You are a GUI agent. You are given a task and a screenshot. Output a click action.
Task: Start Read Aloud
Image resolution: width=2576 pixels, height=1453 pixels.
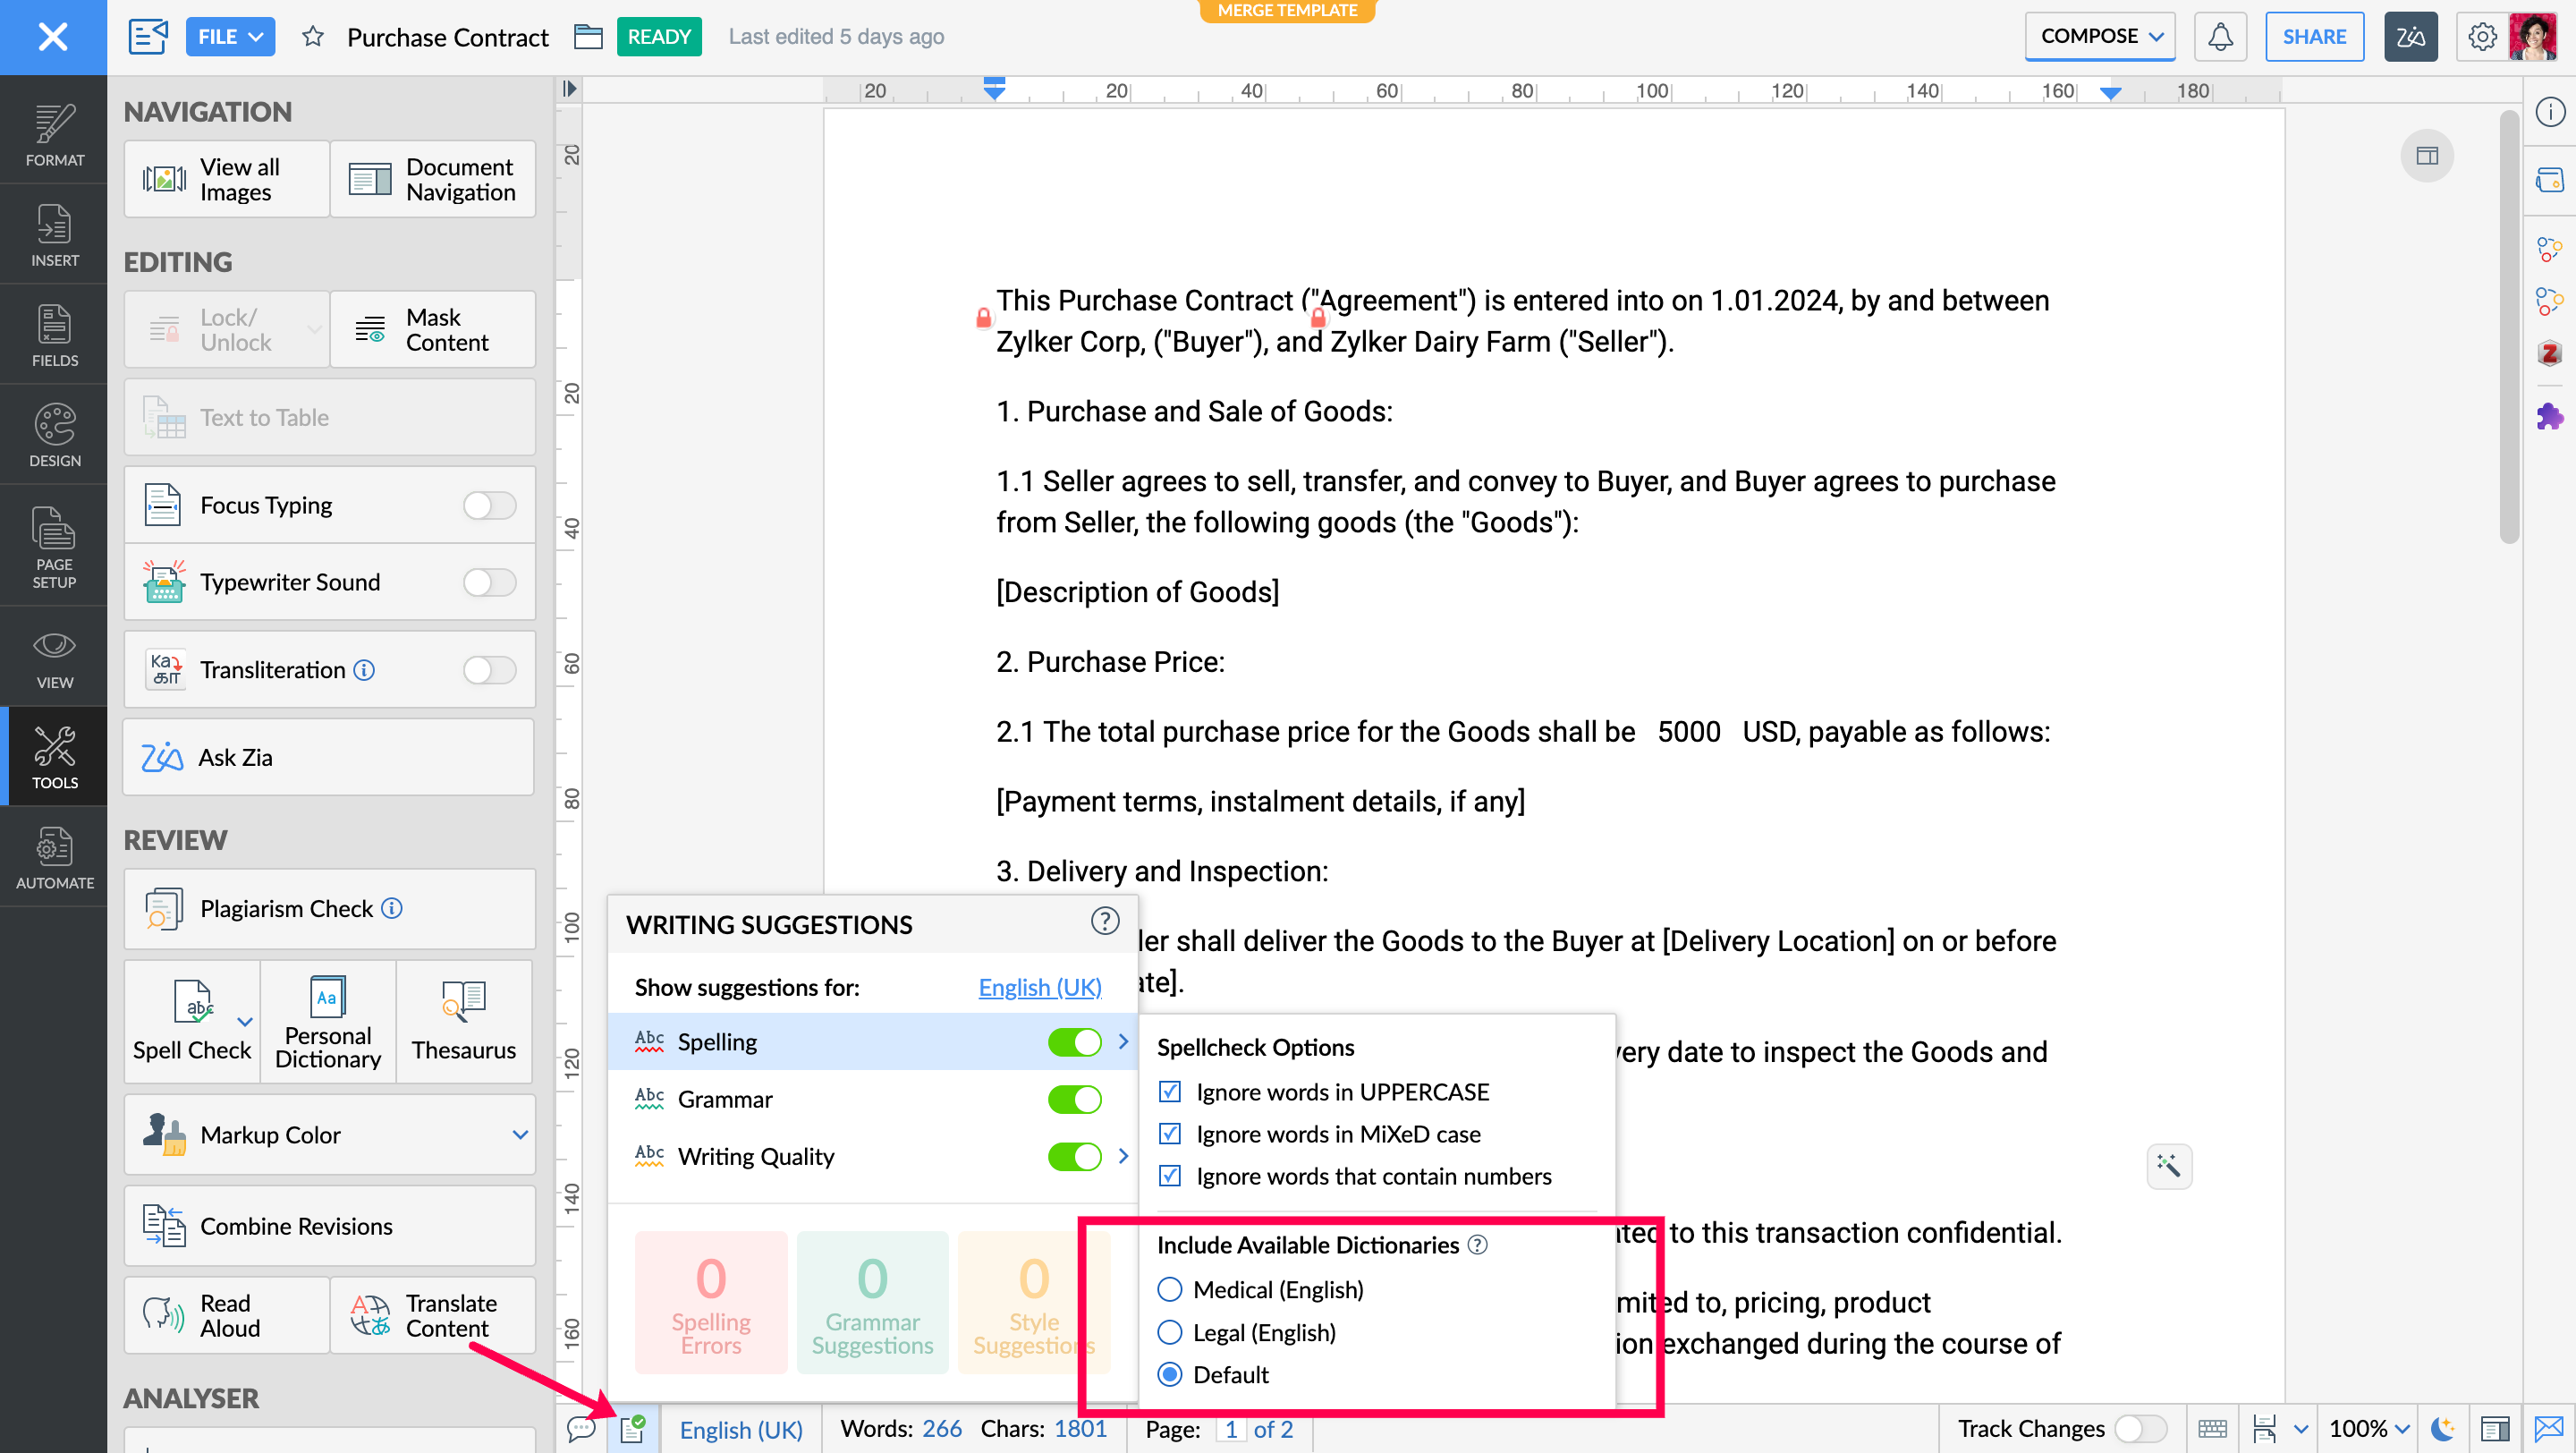[x=227, y=1315]
